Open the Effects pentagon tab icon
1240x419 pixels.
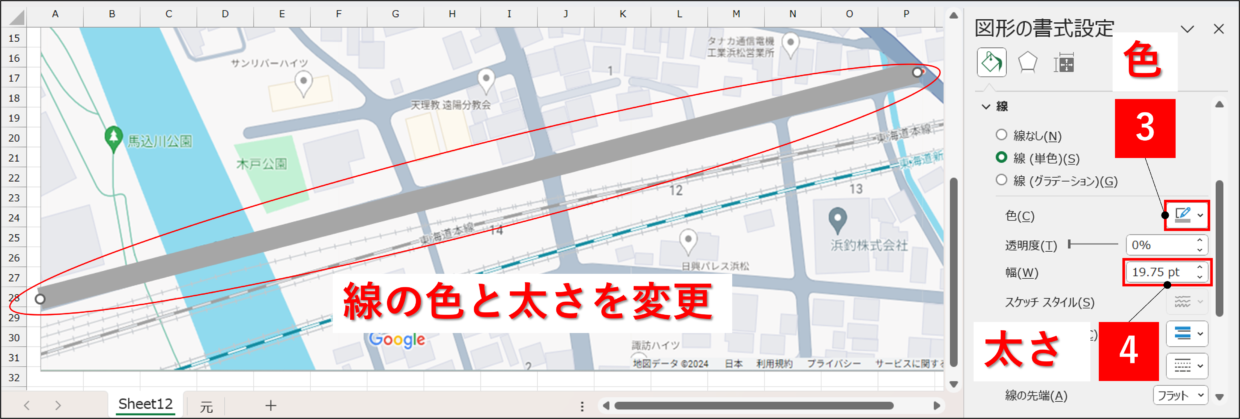coord(1027,63)
